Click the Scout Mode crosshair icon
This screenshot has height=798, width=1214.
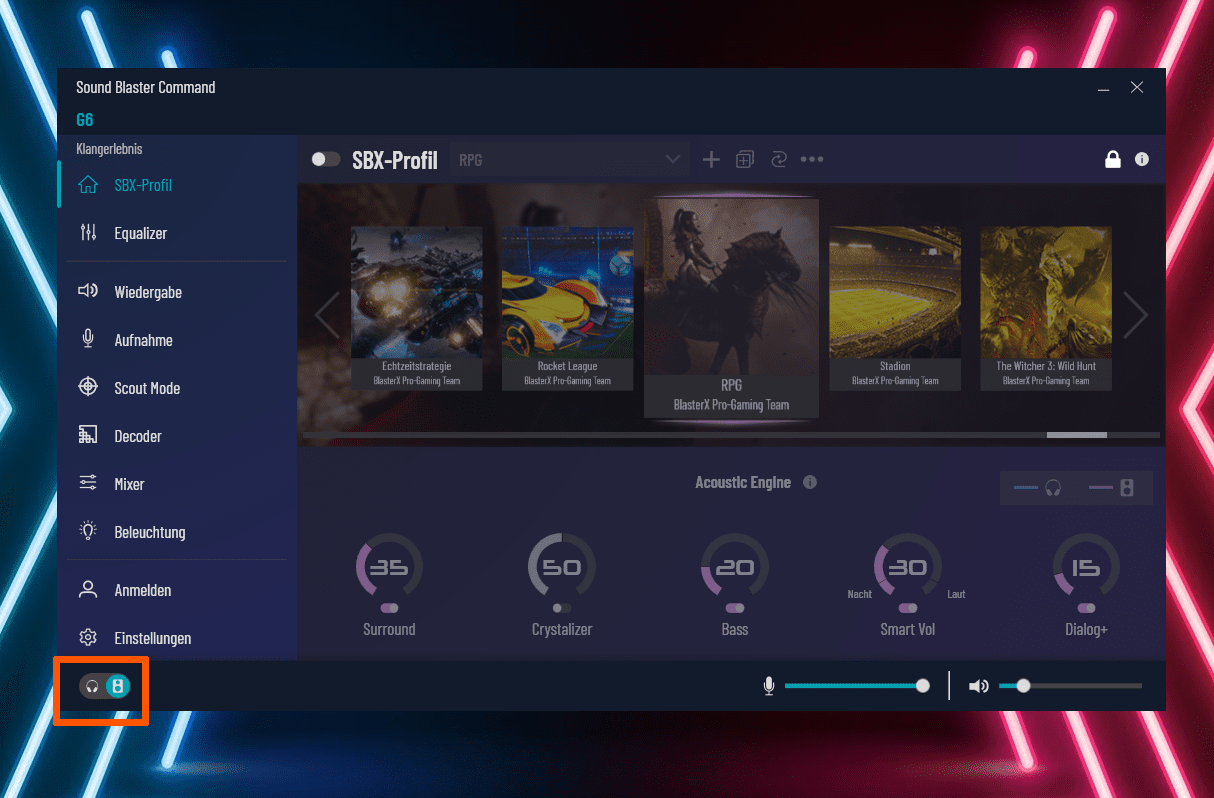pos(88,387)
